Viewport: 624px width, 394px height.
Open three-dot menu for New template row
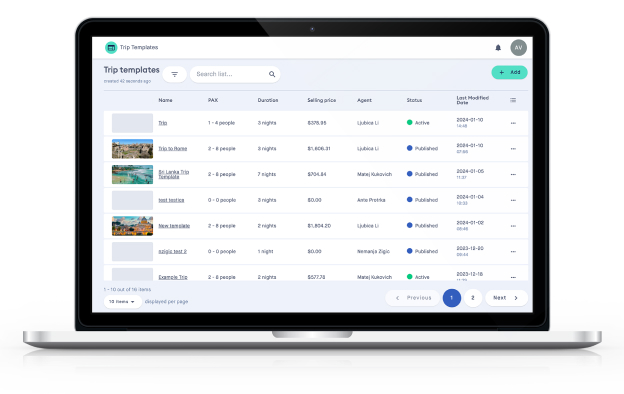513,226
